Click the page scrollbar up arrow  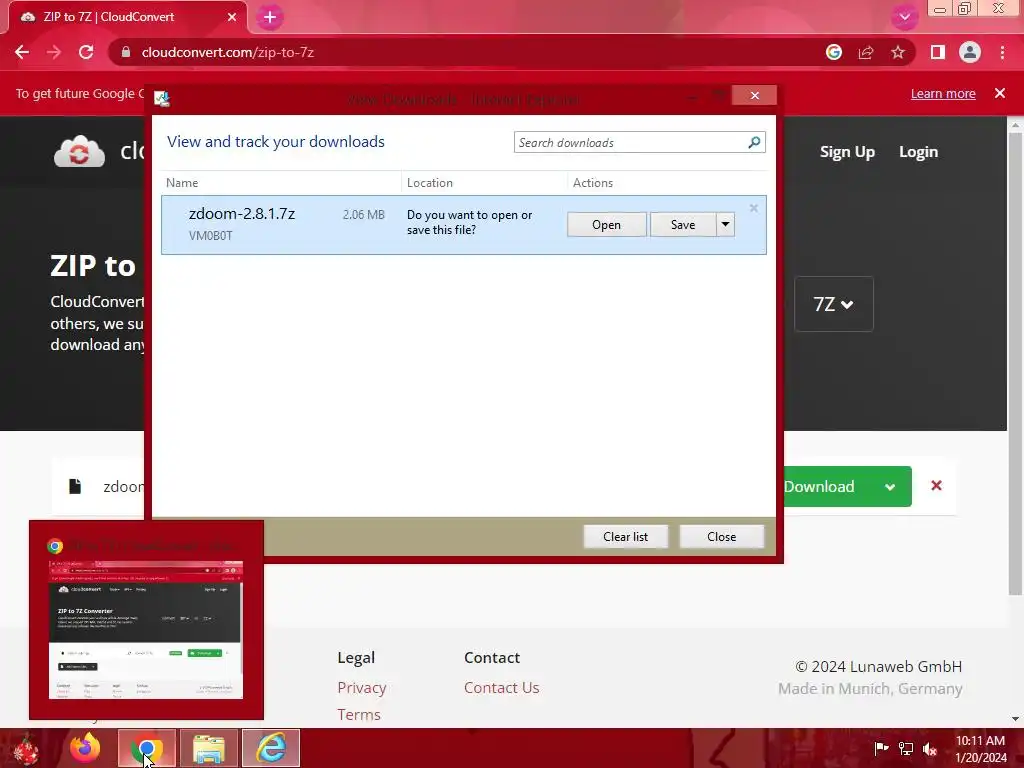1015,125
